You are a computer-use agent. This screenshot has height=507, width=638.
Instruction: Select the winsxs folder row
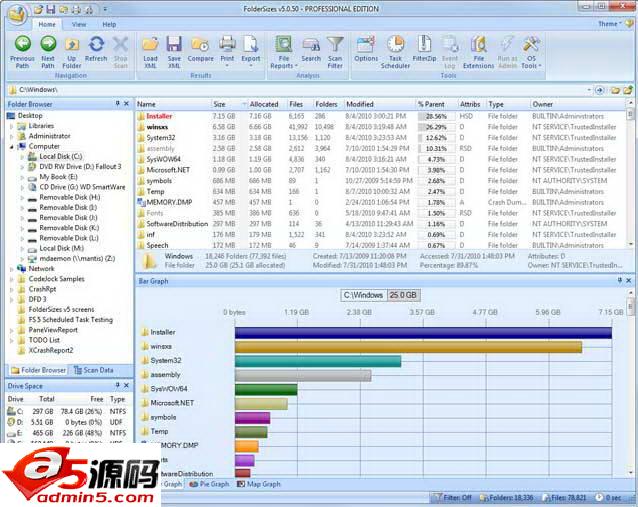[158, 127]
